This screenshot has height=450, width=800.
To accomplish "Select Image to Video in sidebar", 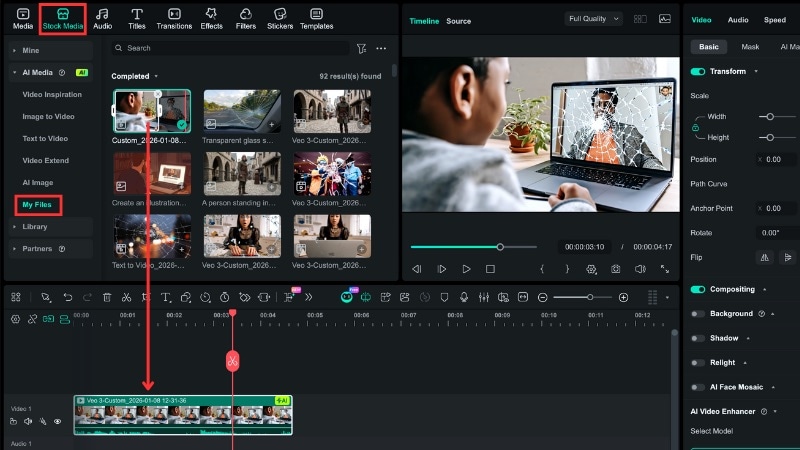I will (x=48, y=116).
